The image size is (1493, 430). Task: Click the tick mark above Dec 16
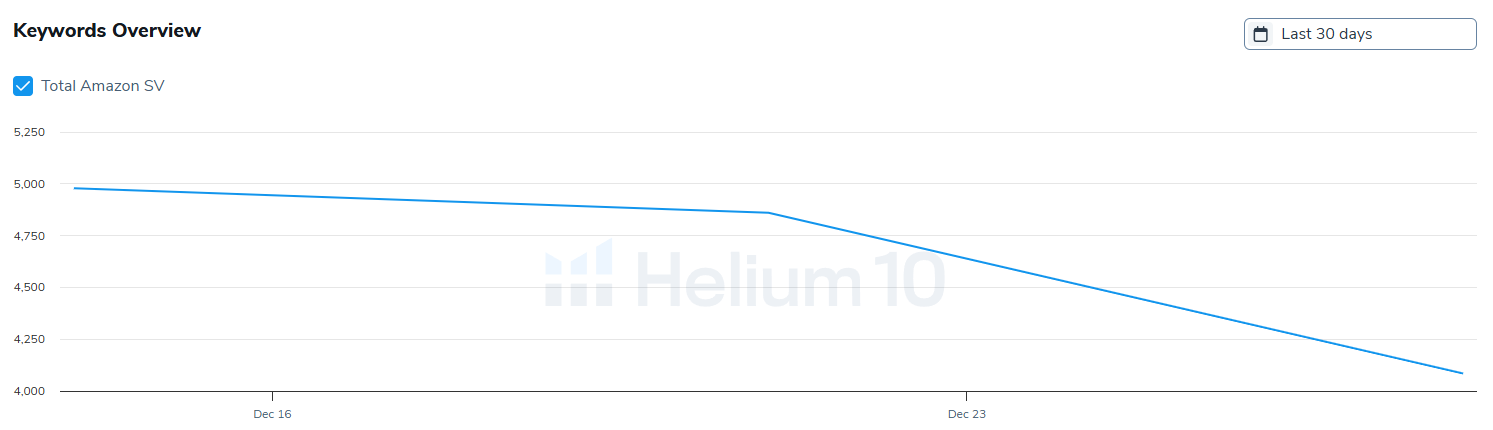272,396
